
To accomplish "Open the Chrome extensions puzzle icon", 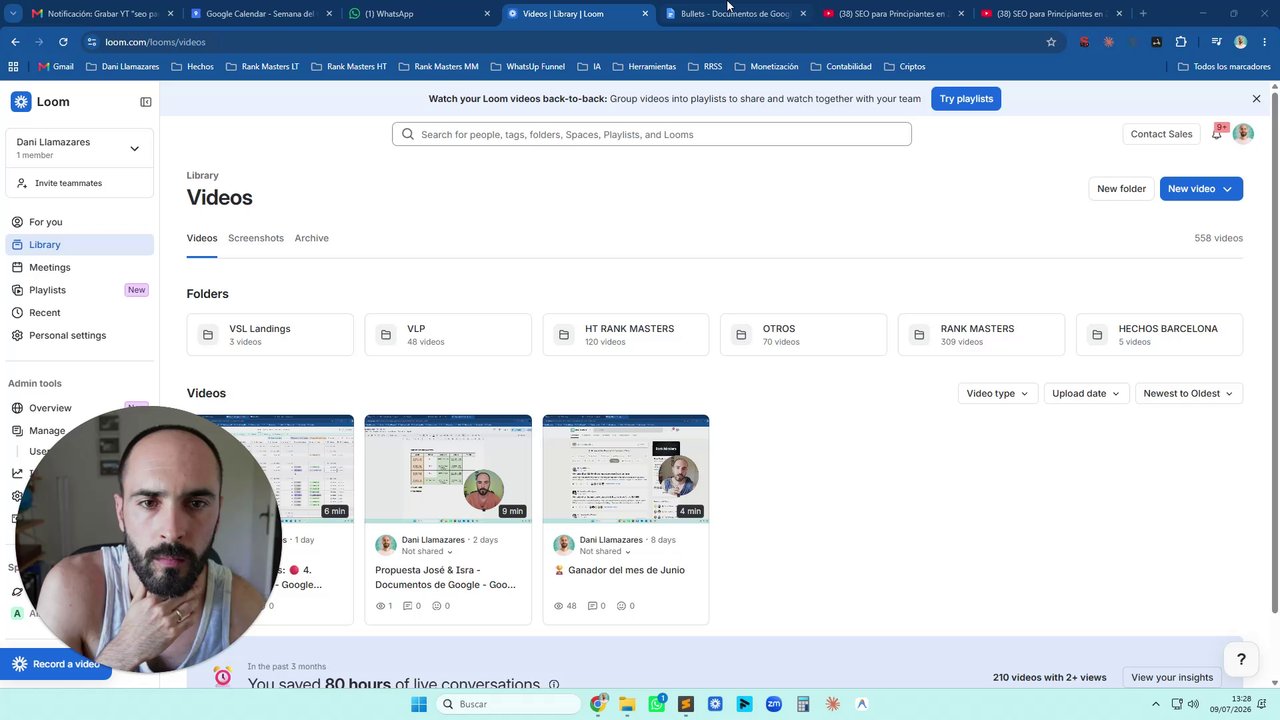I will click(1181, 42).
